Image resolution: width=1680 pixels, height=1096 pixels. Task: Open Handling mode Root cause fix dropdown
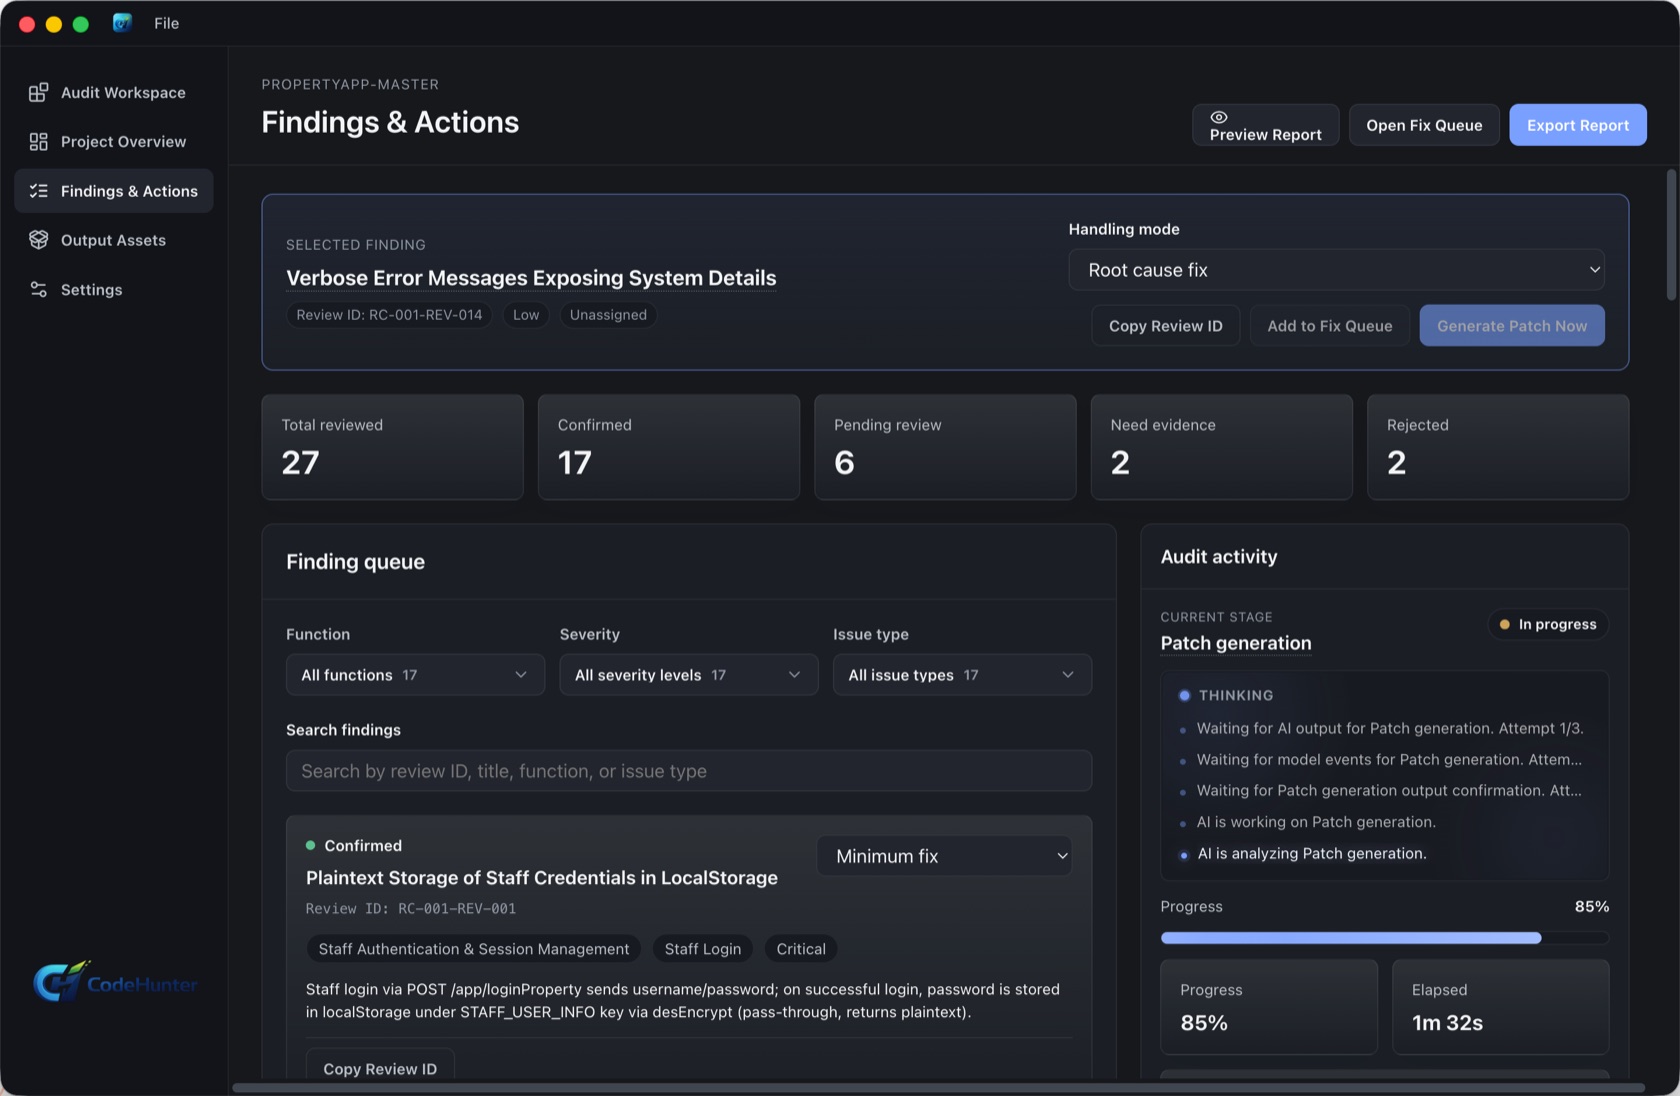point(1336,270)
